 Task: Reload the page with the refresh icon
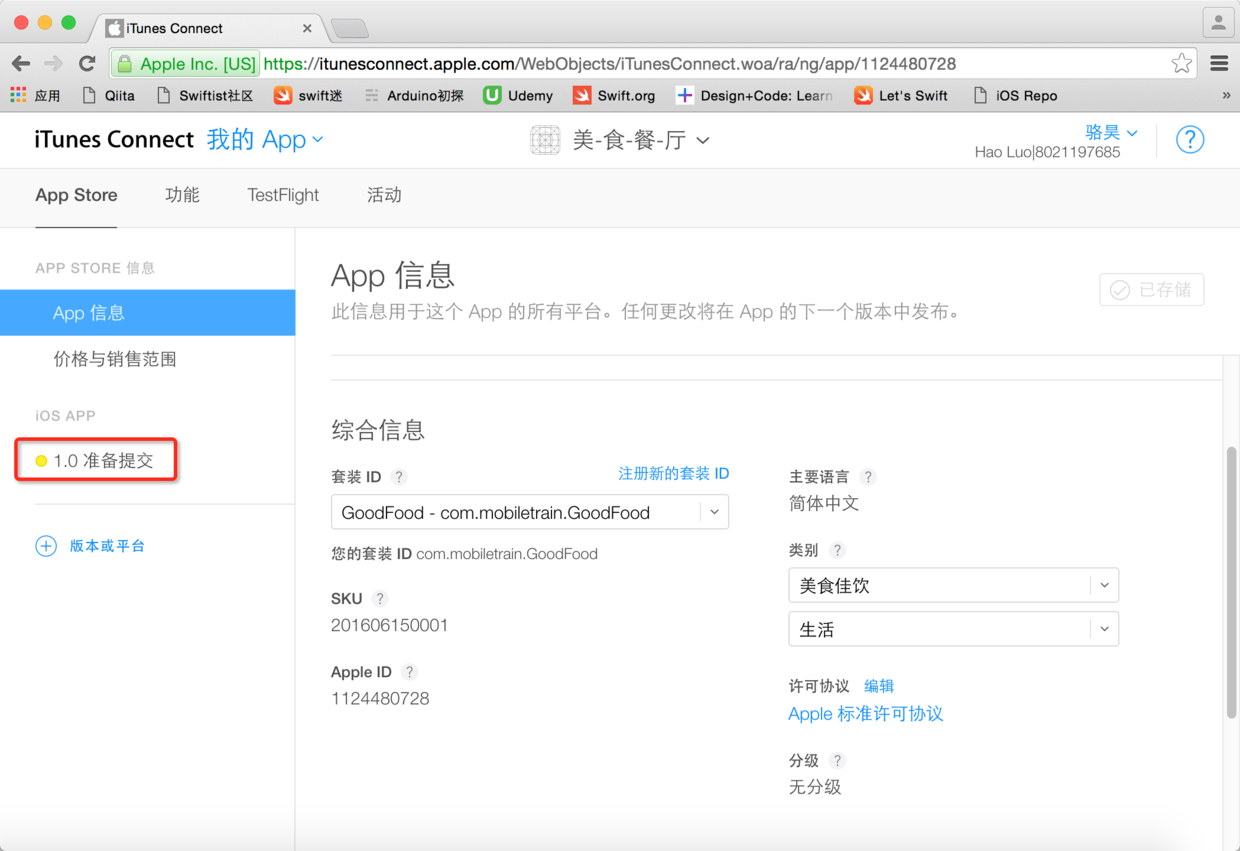point(87,64)
